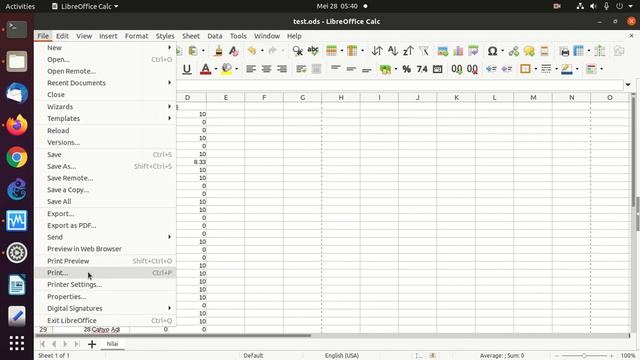Viewport: 640px width, 360px height.
Task: Click the Clone Formatting paintbrush icon
Action: pyautogui.click(x=218, y=51)
